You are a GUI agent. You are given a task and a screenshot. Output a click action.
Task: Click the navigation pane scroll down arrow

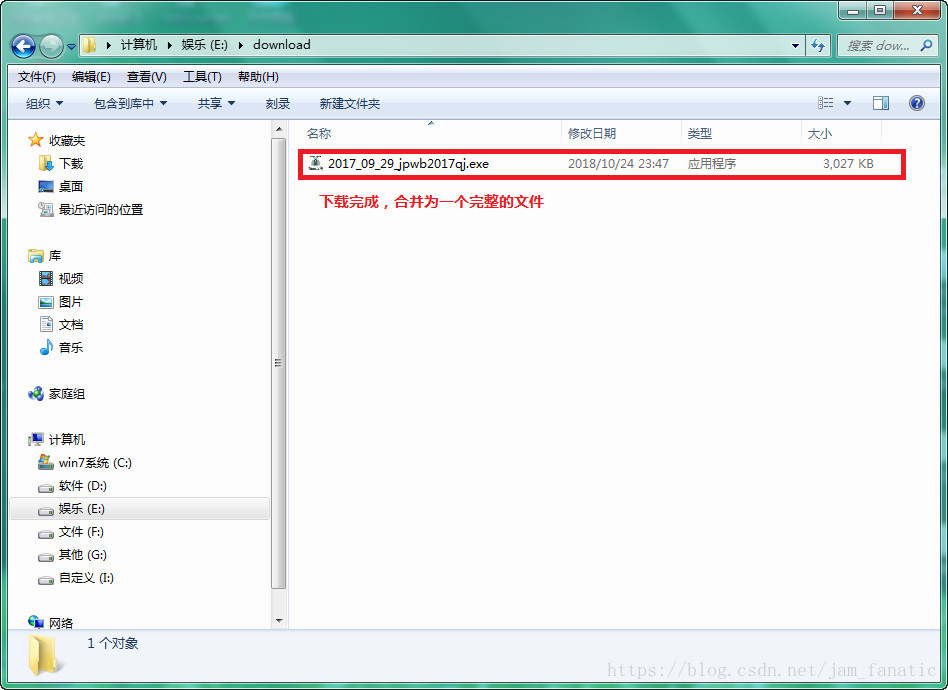coord(279,621)
